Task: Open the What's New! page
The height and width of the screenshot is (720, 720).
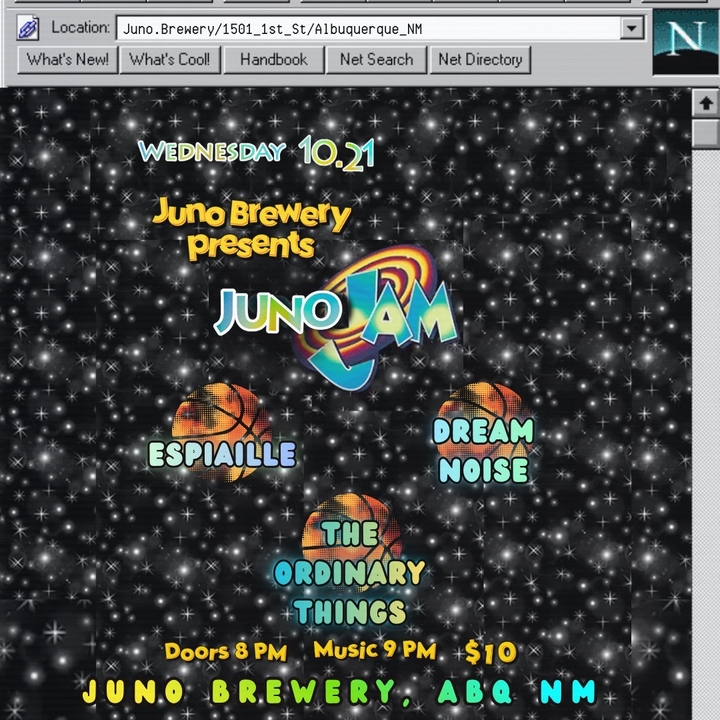Action: (68, 60)
